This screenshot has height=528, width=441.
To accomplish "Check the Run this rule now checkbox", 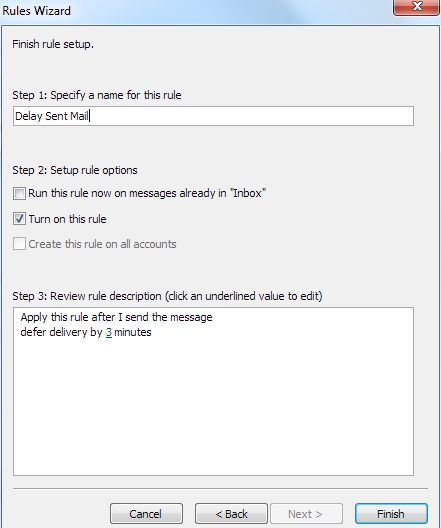I will [x=19, y=194].
